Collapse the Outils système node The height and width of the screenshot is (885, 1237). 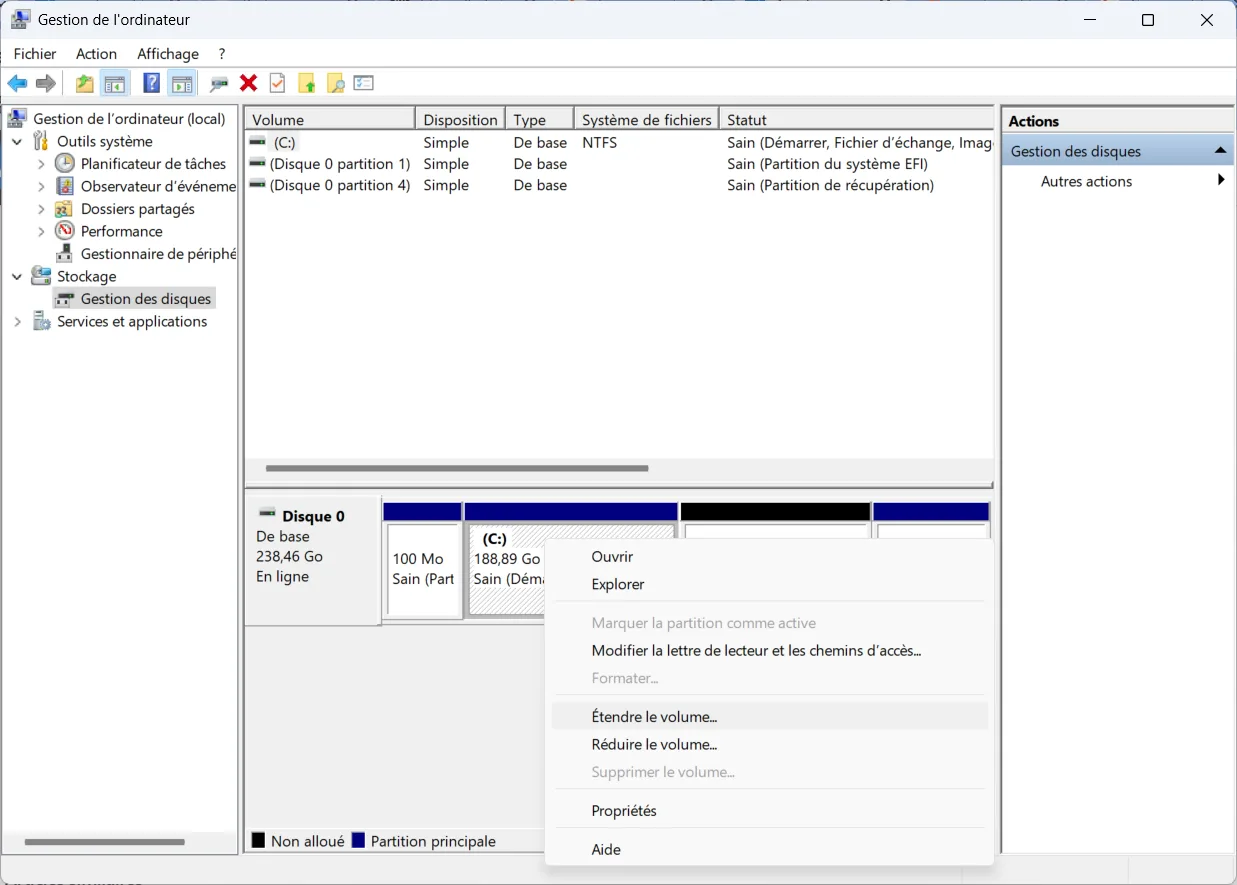pos(17,142)
